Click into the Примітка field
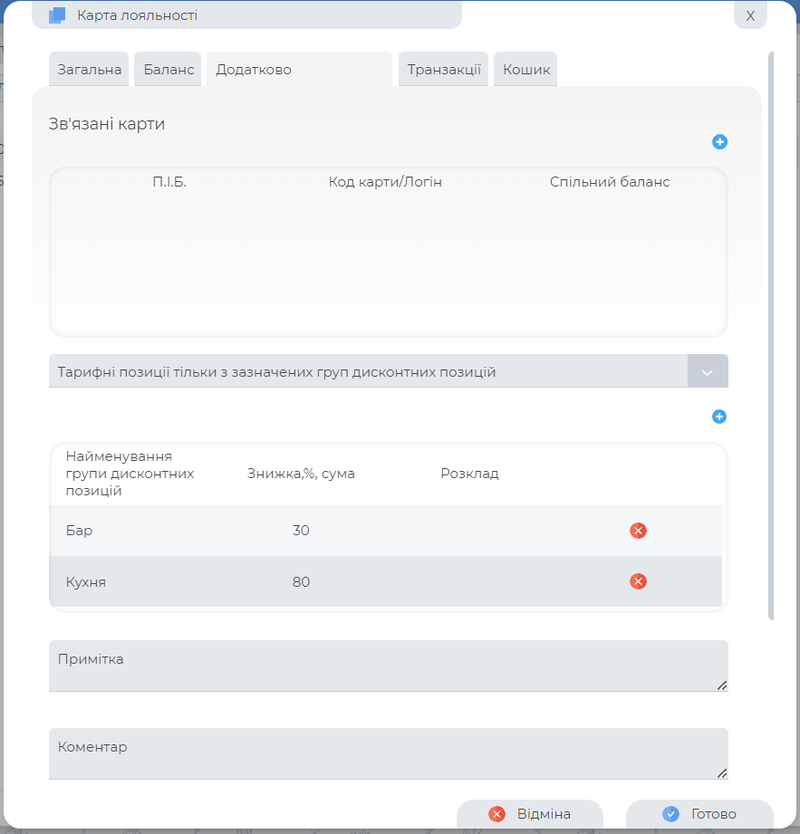This screenshot has height=834, width=800. point(388,666)
